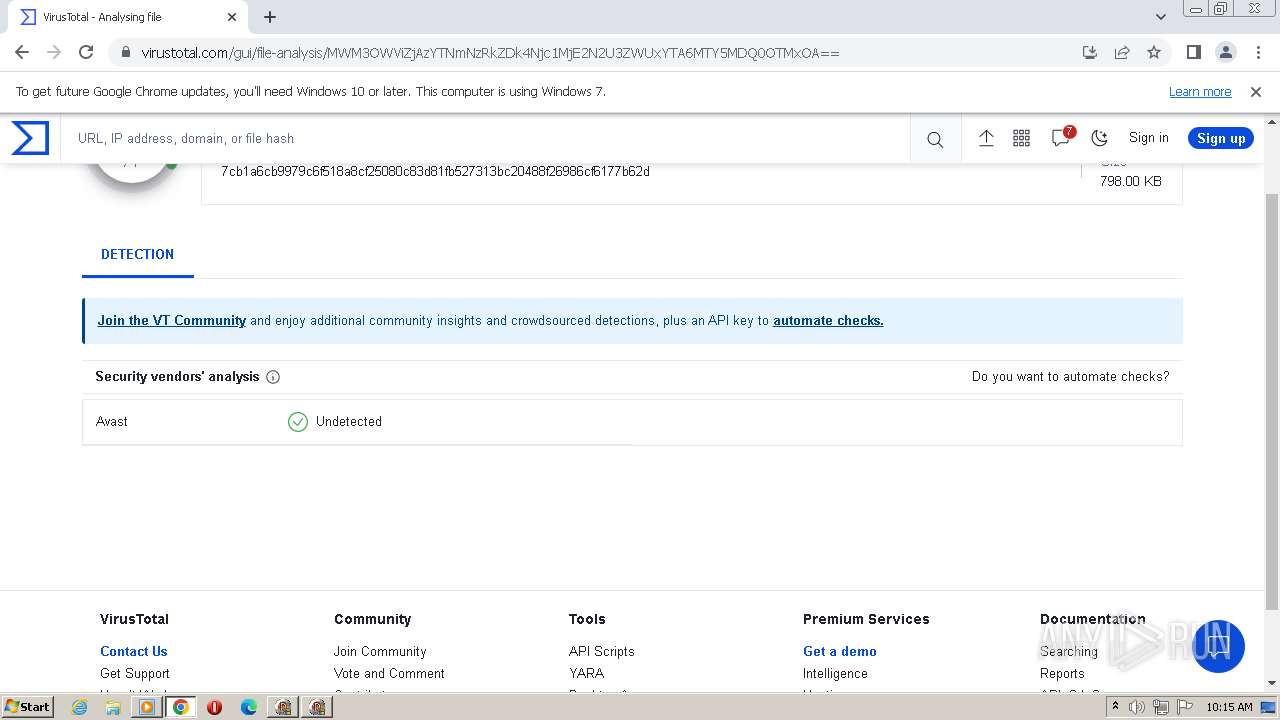The image size is (1280, 720).
Task: Click the VirusTotal logo icon
Action: 30,138
